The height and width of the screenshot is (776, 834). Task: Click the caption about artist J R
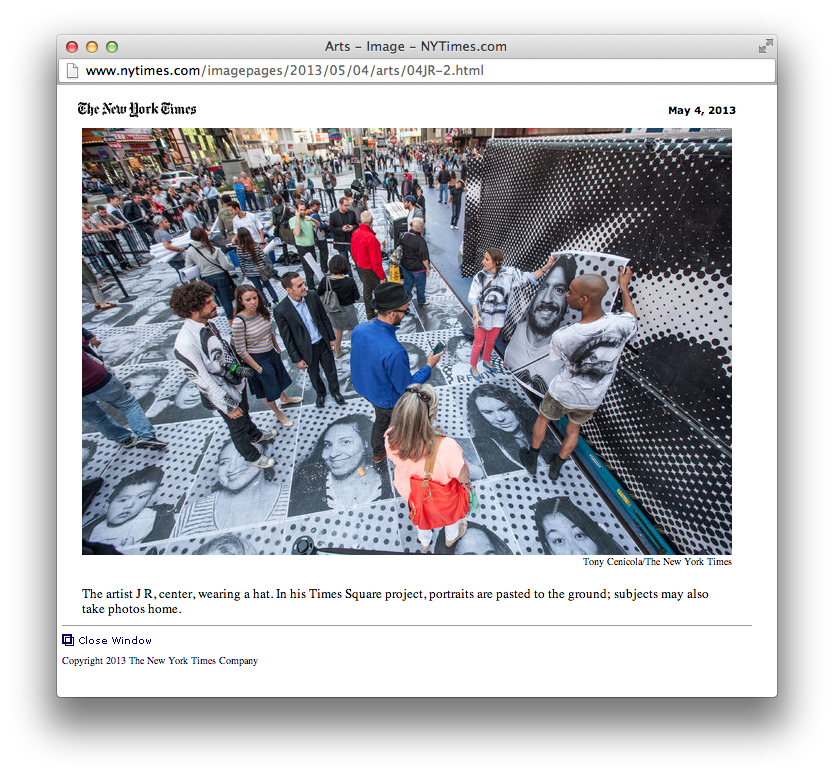click(x=395, y=601)
